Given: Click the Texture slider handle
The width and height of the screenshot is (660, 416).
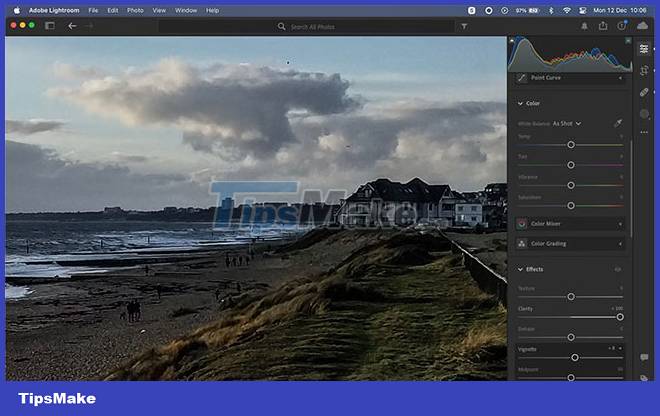Looking at the screenshot, I should (571, 297).
